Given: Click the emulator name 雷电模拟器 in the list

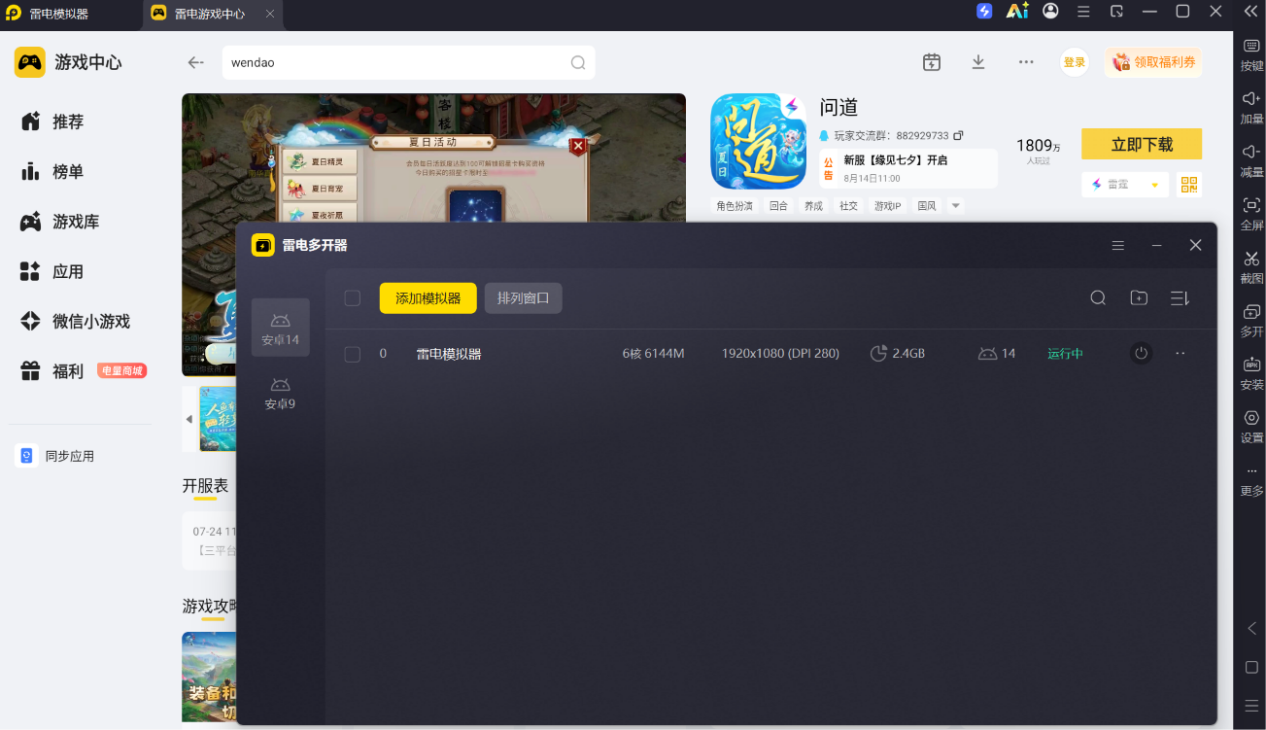Looking at the screenshot, I should coord(449,354).
